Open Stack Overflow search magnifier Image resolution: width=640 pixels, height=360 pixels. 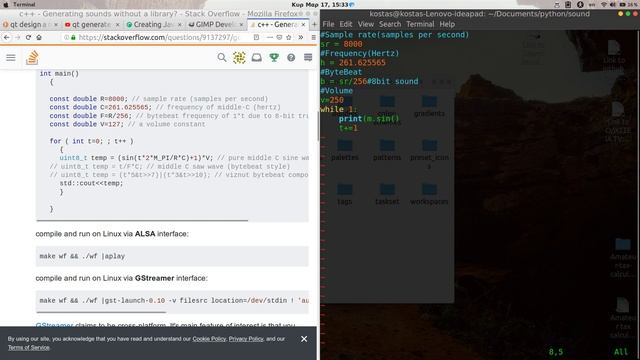click(222, 58)
